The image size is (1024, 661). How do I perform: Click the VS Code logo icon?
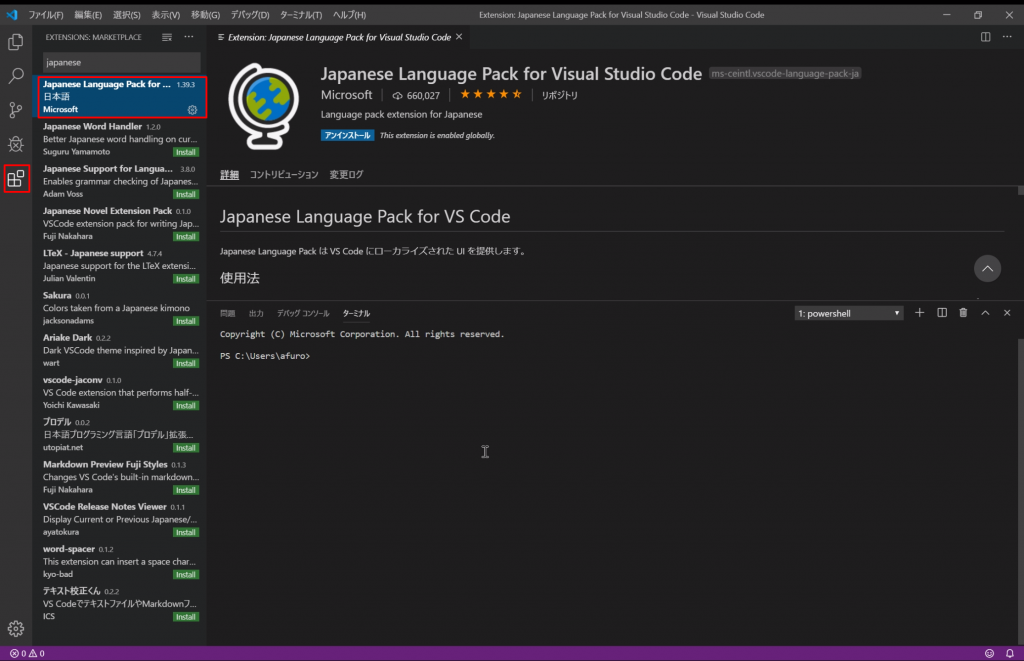[x=12, y=14]
